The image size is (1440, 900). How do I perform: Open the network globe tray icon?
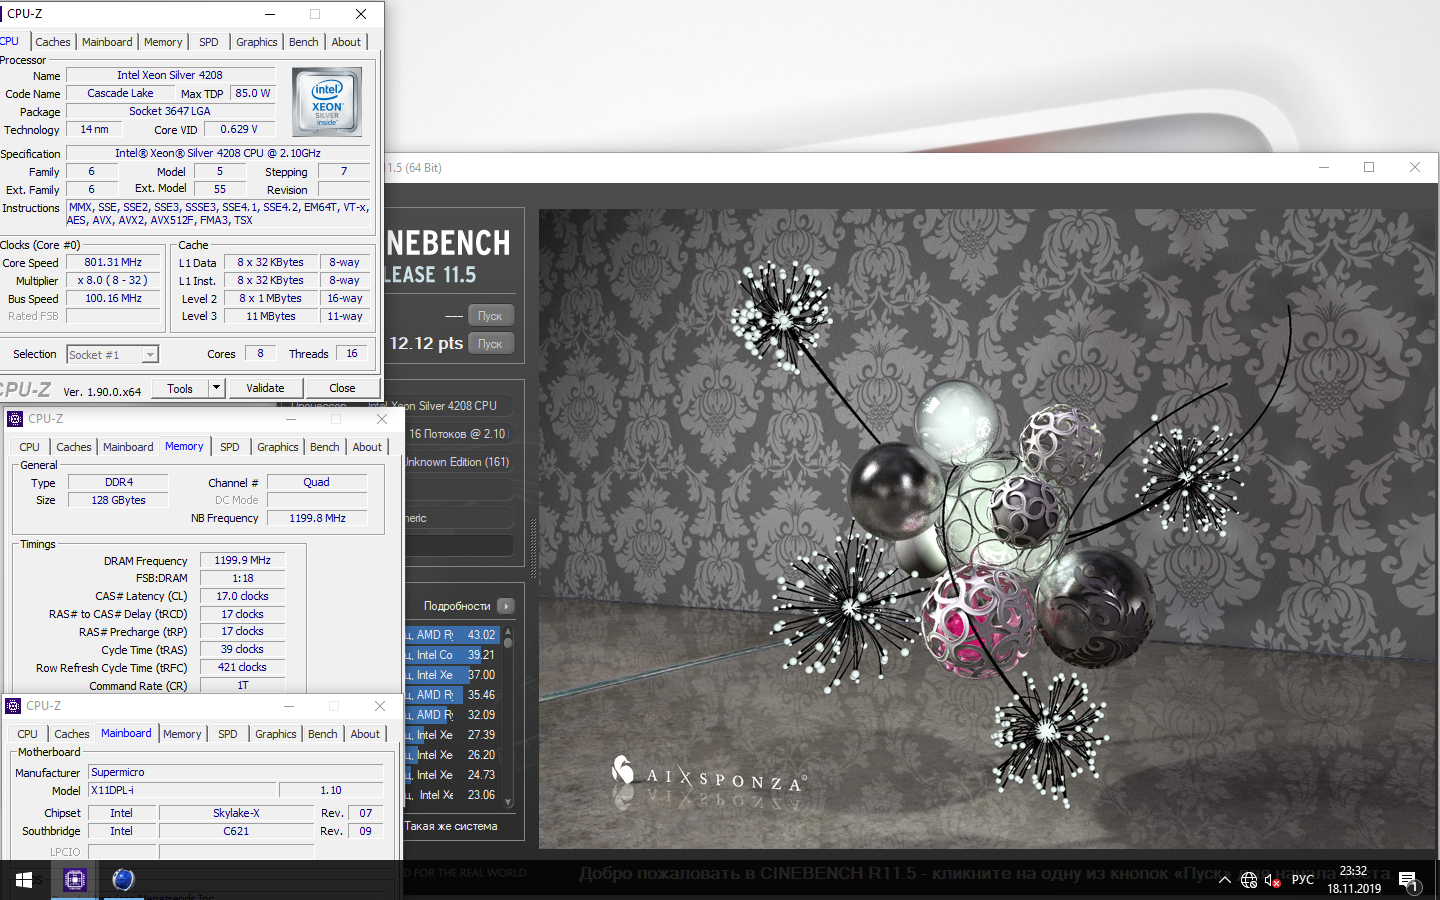click(1249, 880)
